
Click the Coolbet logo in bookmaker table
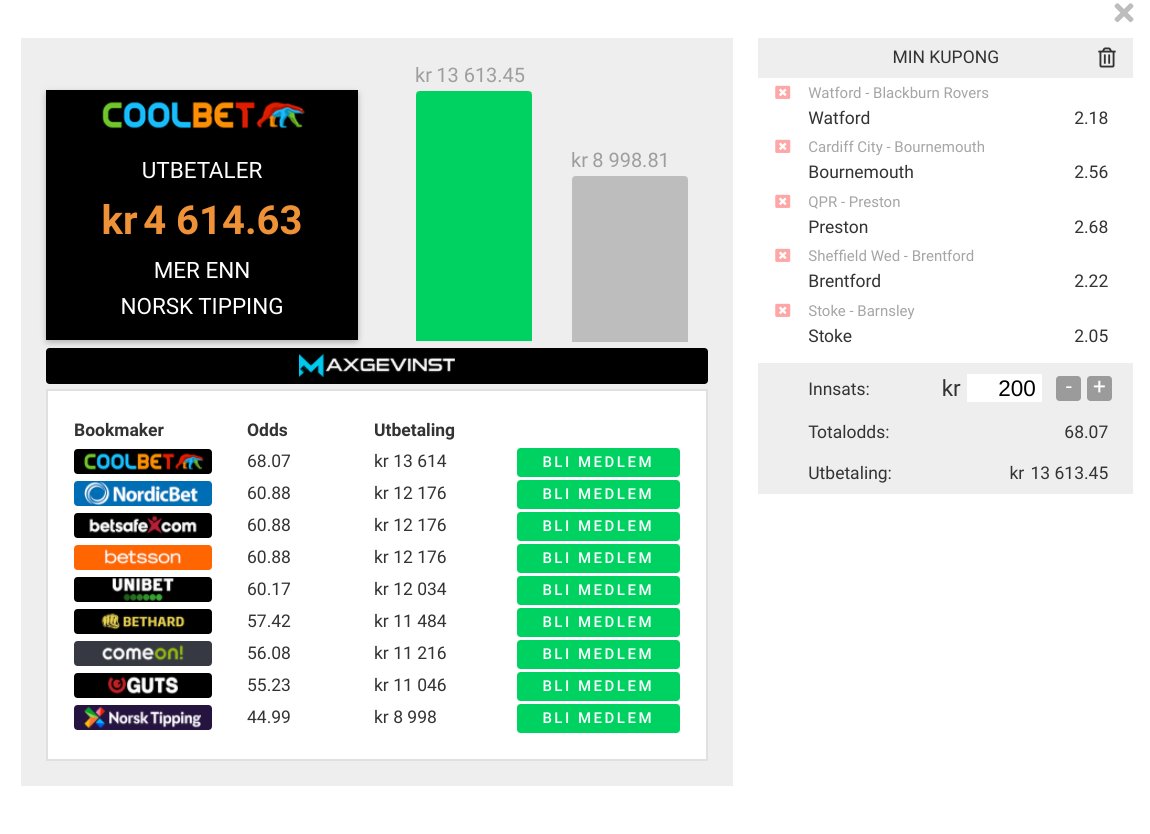pos(143,461)
